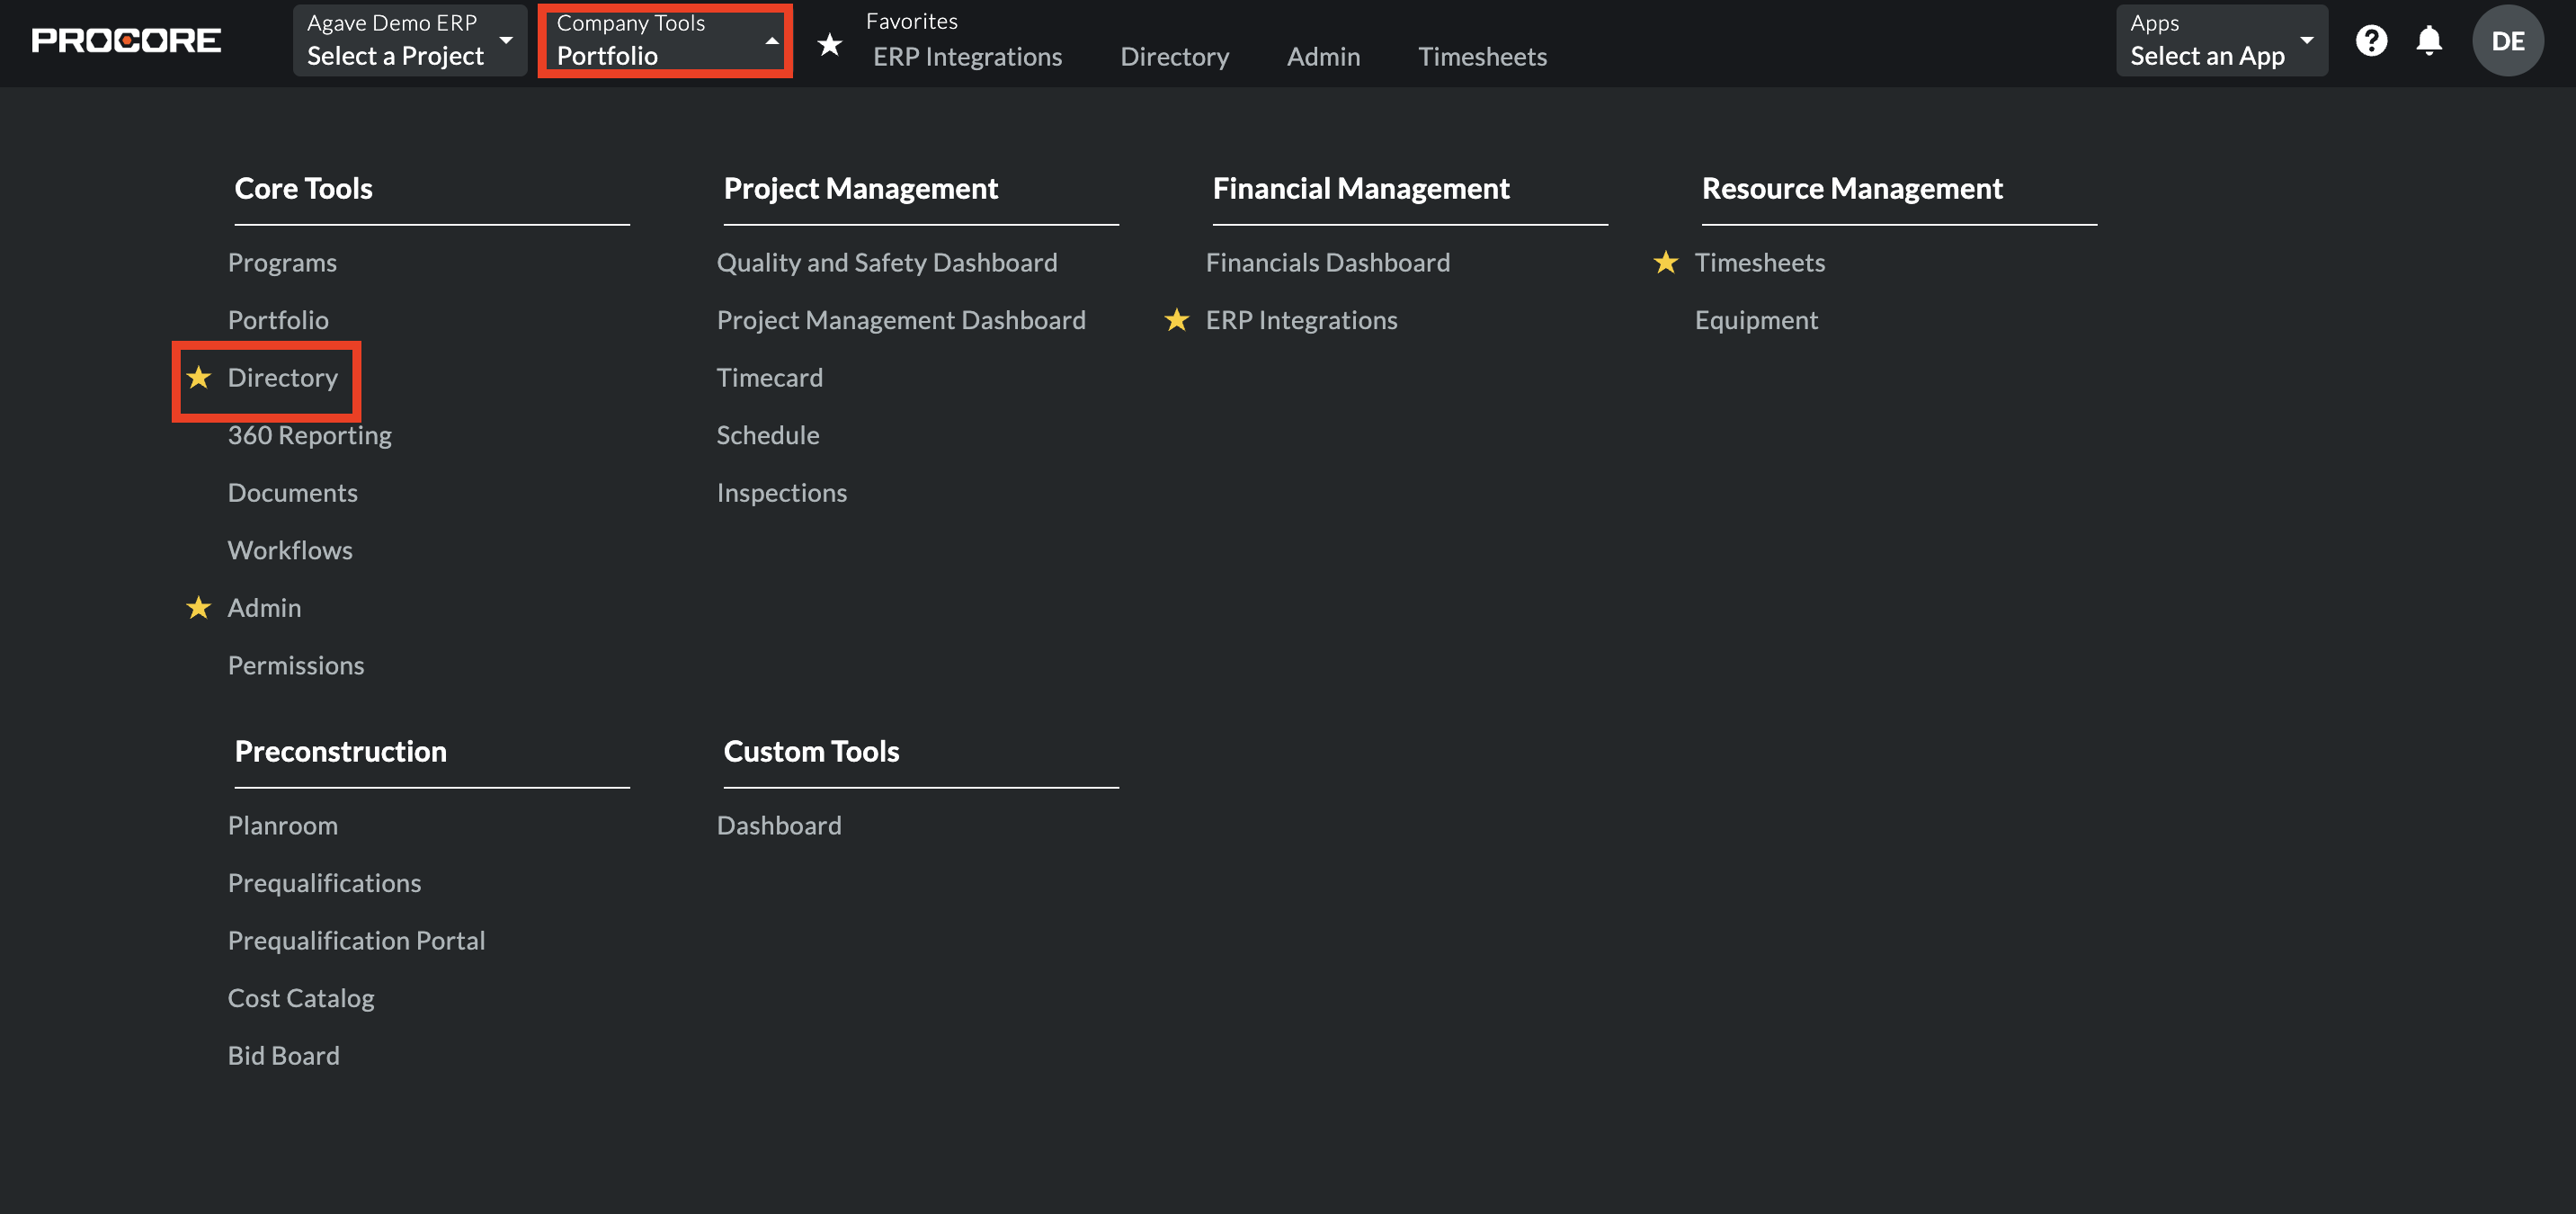Open Timecard tool
The width and height of the screenshot is (2576, 1214).
pos(770,377)
